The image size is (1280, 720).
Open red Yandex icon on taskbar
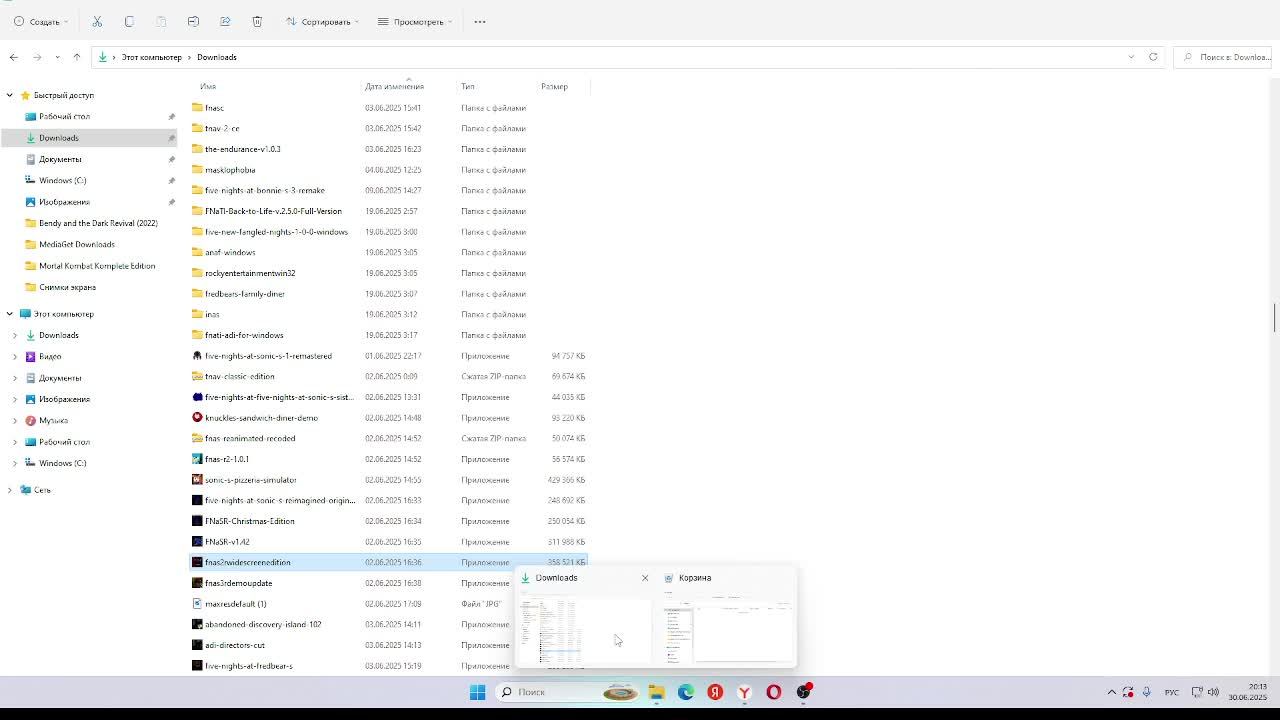tap(715, 692)
